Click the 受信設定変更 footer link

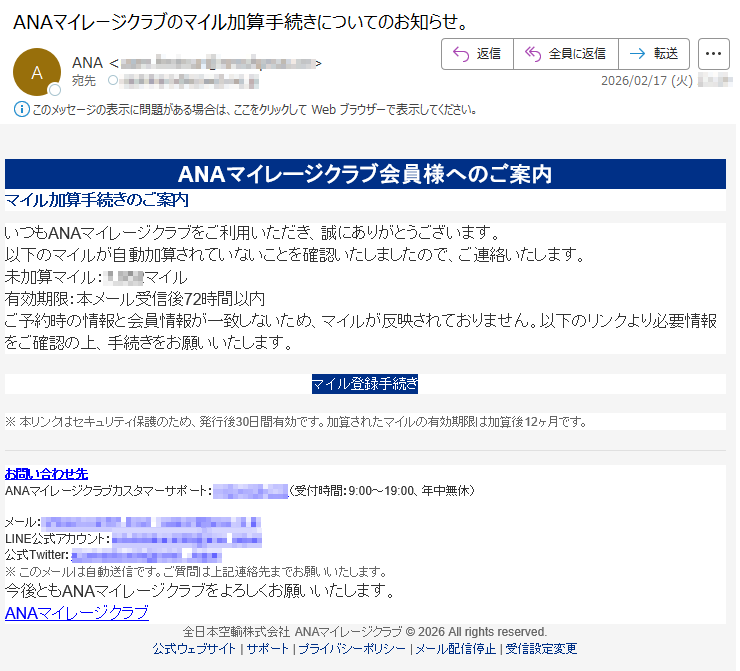541,648
